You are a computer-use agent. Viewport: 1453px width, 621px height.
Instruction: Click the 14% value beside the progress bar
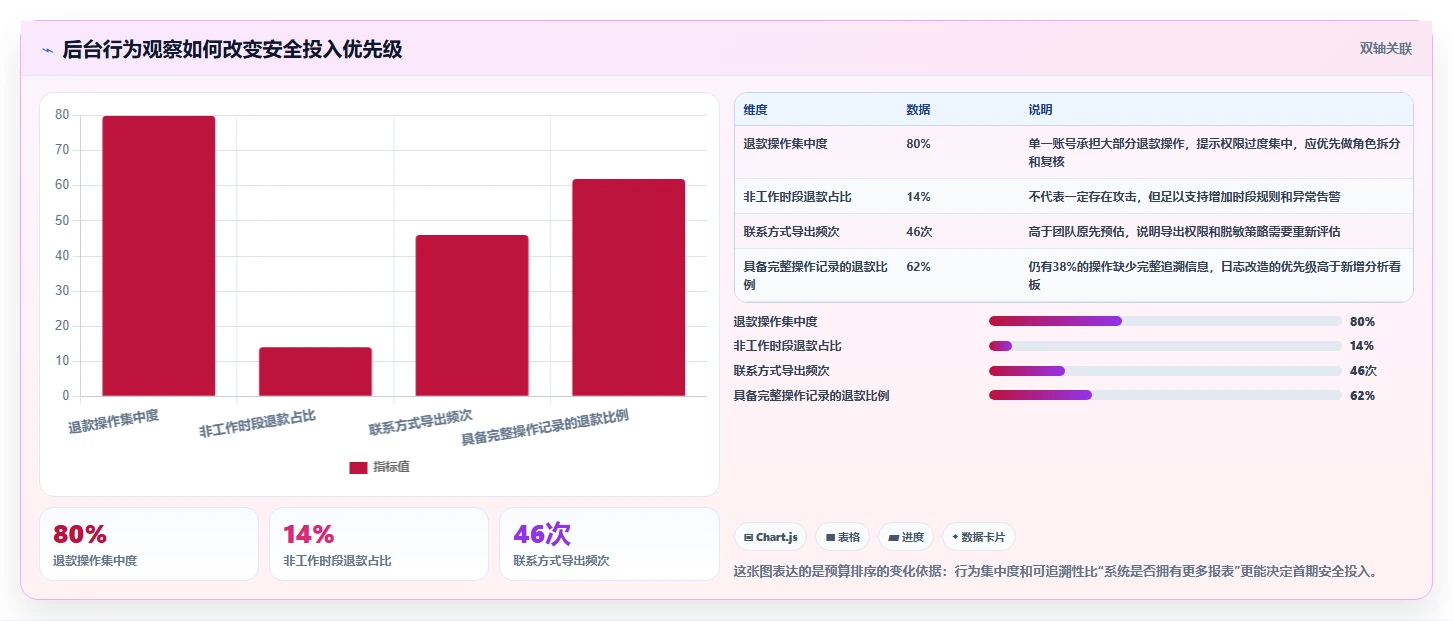pyautogui.click(x=1362, y=346)
